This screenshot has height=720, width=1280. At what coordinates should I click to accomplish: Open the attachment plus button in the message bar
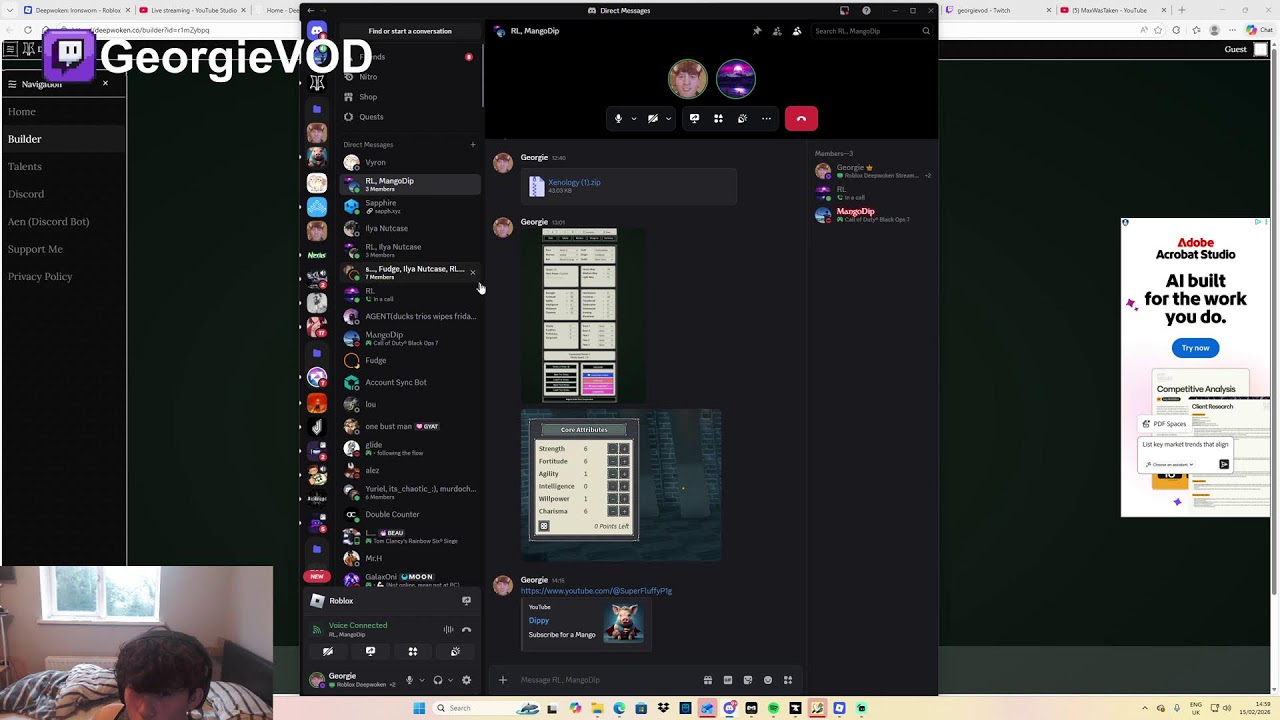(x=503, y=680)
